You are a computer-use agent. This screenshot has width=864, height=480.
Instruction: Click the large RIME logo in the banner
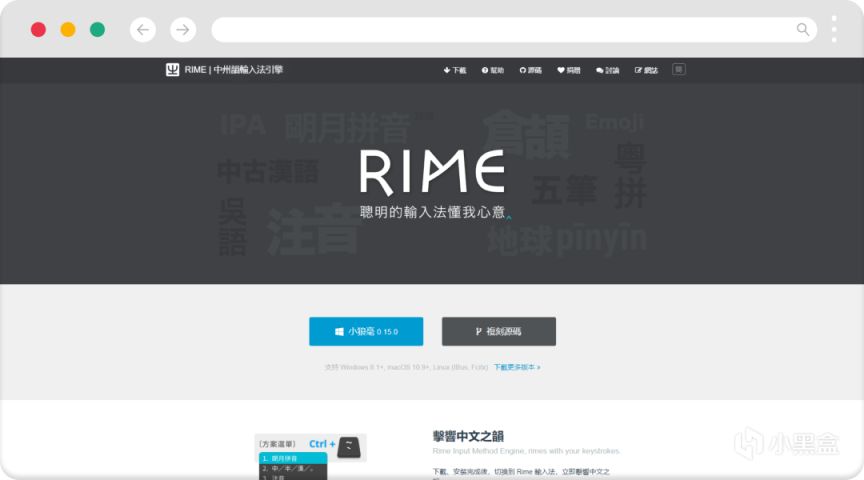point(432,171)
